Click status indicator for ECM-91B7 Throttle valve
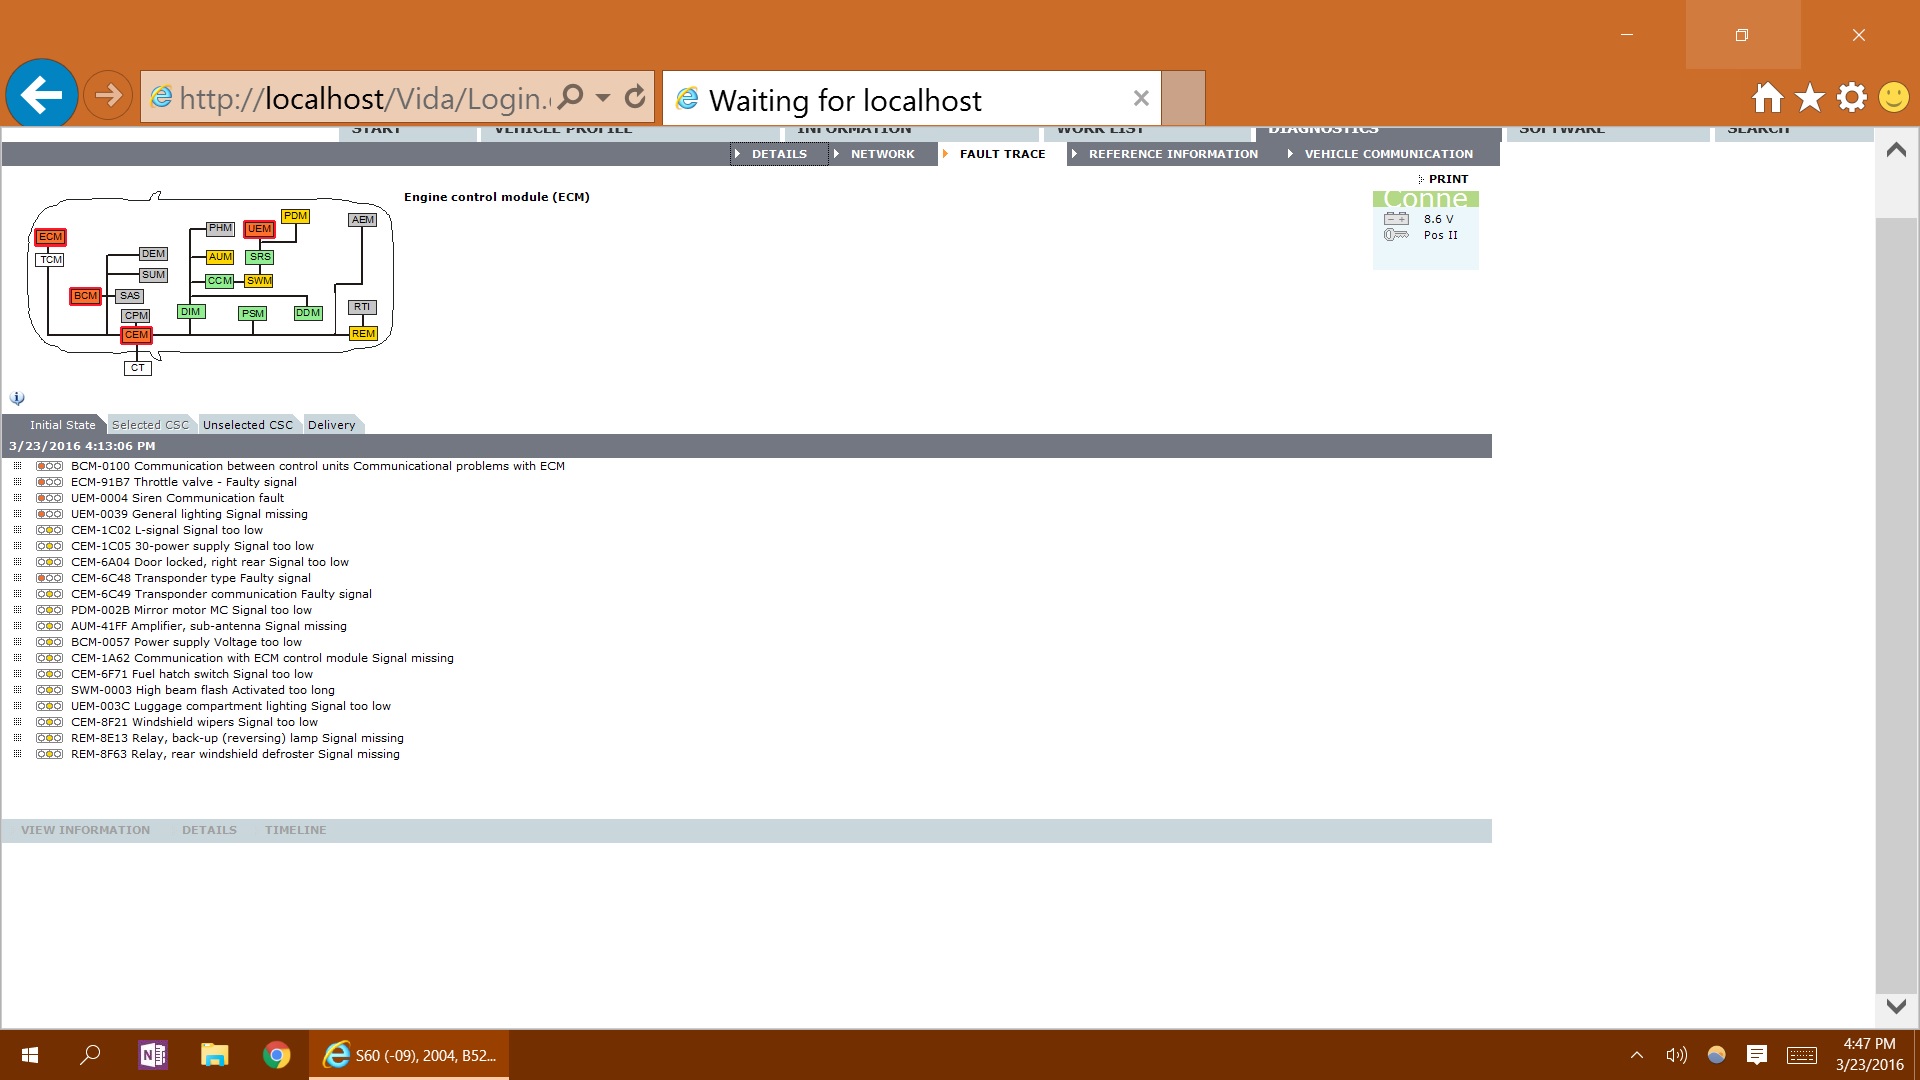The height and width of the screenshot is (1080, 1920). click(x=49, y=482)
